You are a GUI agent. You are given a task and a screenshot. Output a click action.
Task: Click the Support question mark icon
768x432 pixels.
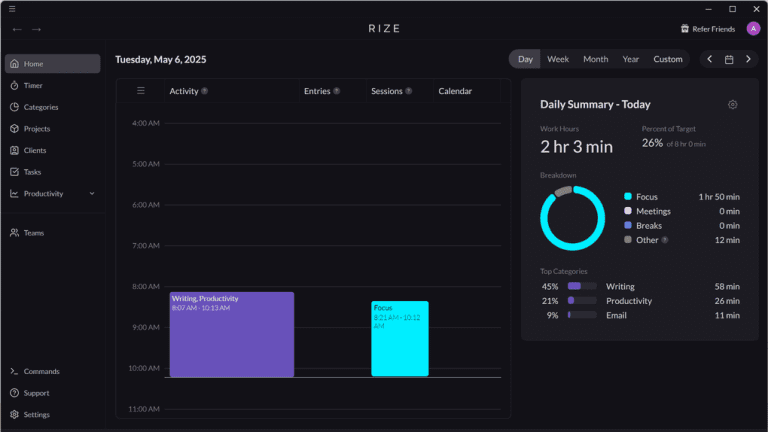(14, 393)
